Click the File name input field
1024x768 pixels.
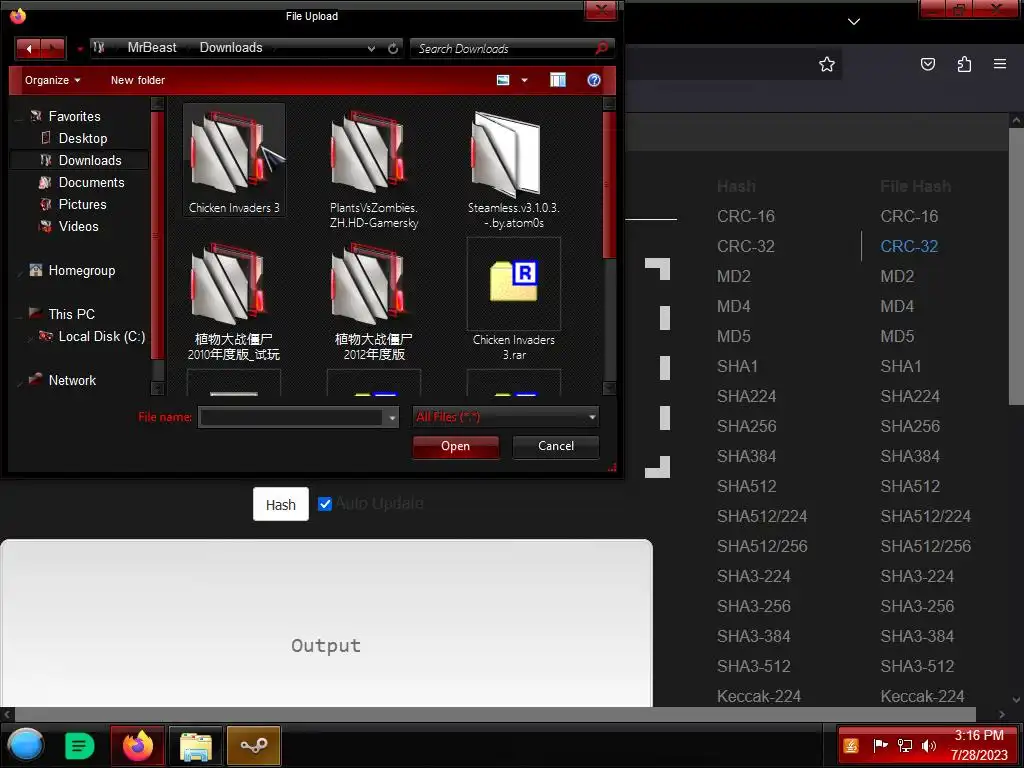[x=291, y=417]
